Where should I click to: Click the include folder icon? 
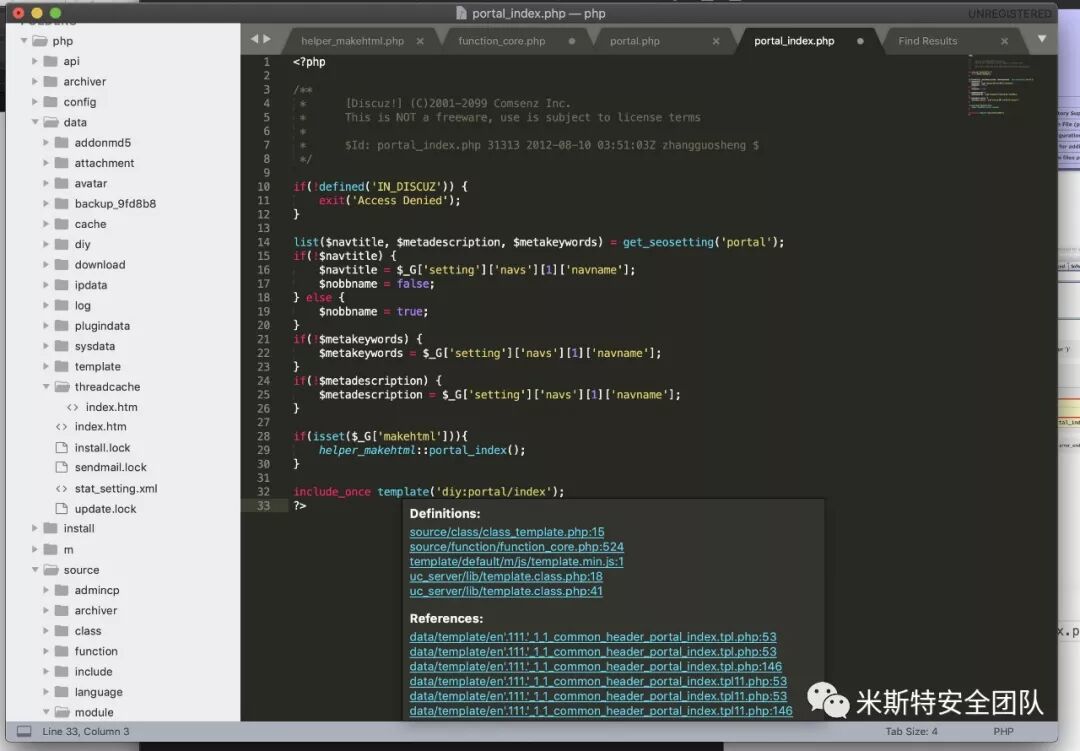pyautogui.click(x=62, y=671)
